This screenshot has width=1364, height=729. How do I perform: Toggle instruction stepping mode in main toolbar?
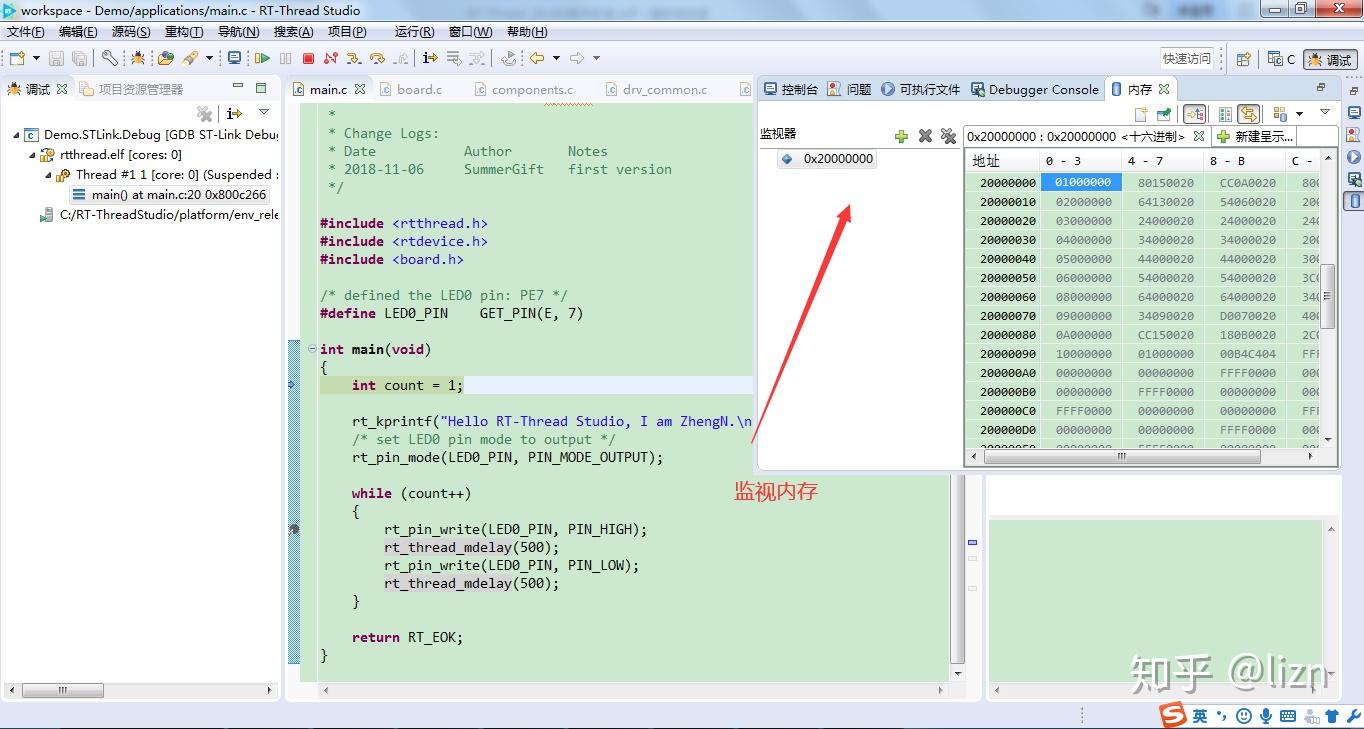[x=430, y=59]
